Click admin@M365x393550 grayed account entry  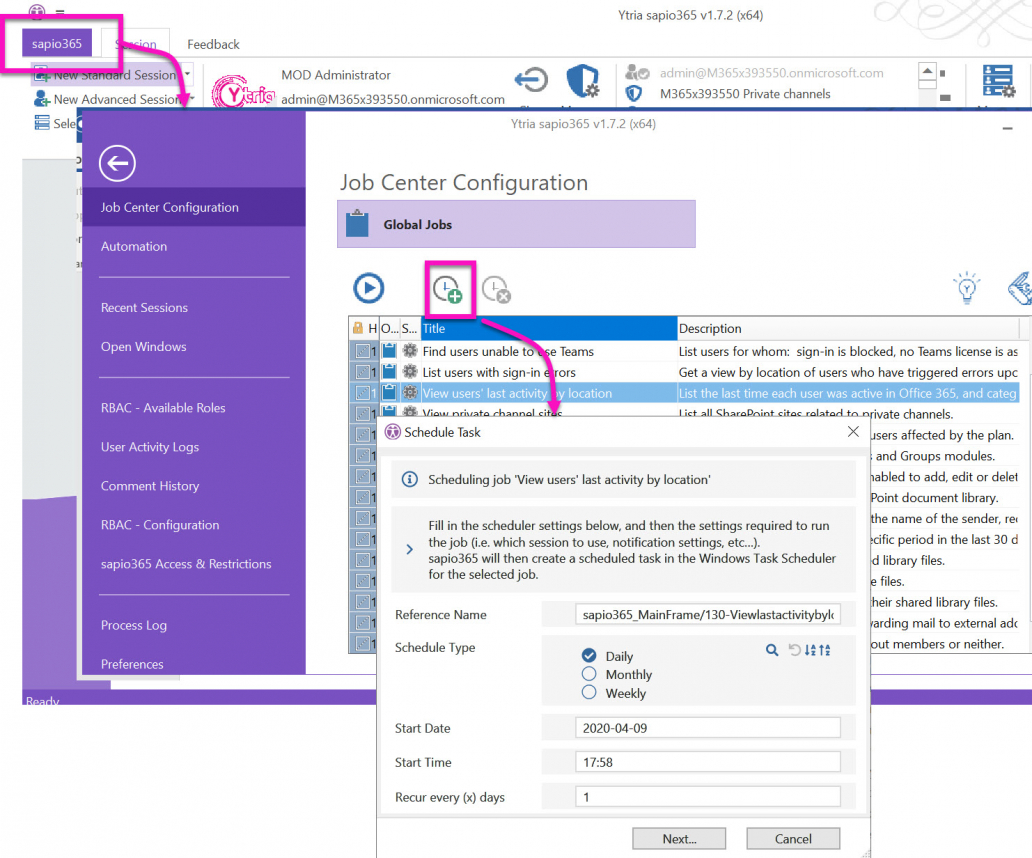coord(771,72)
